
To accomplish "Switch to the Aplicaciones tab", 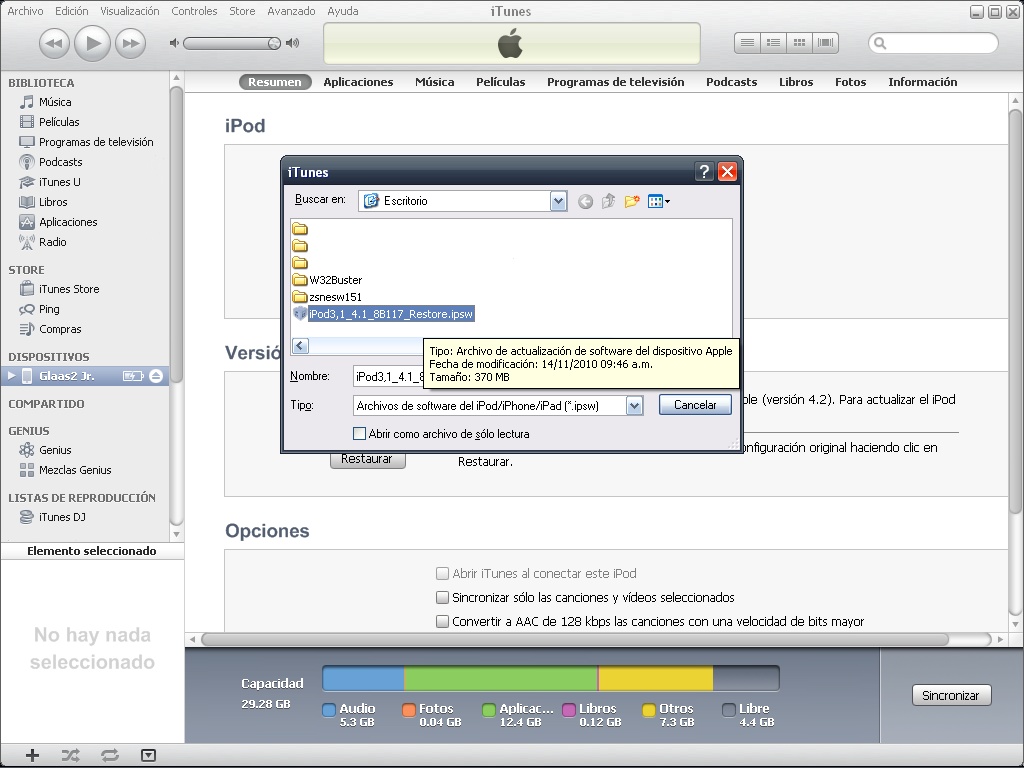I will click(x=358, y=82).
